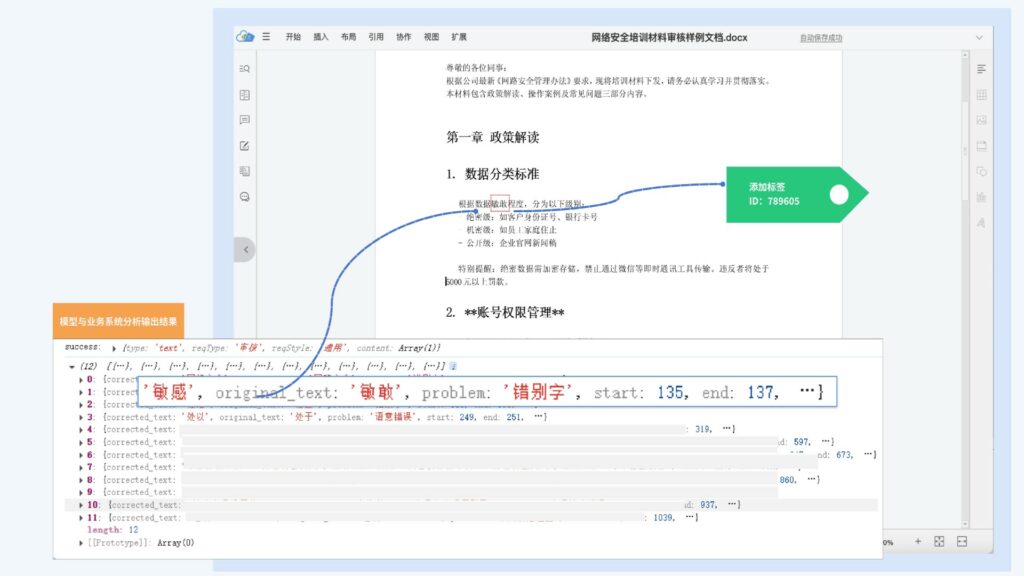This screenshot has width=1024, height=576.
Task: Open the 开始 menu
Action: coord(293,37)
